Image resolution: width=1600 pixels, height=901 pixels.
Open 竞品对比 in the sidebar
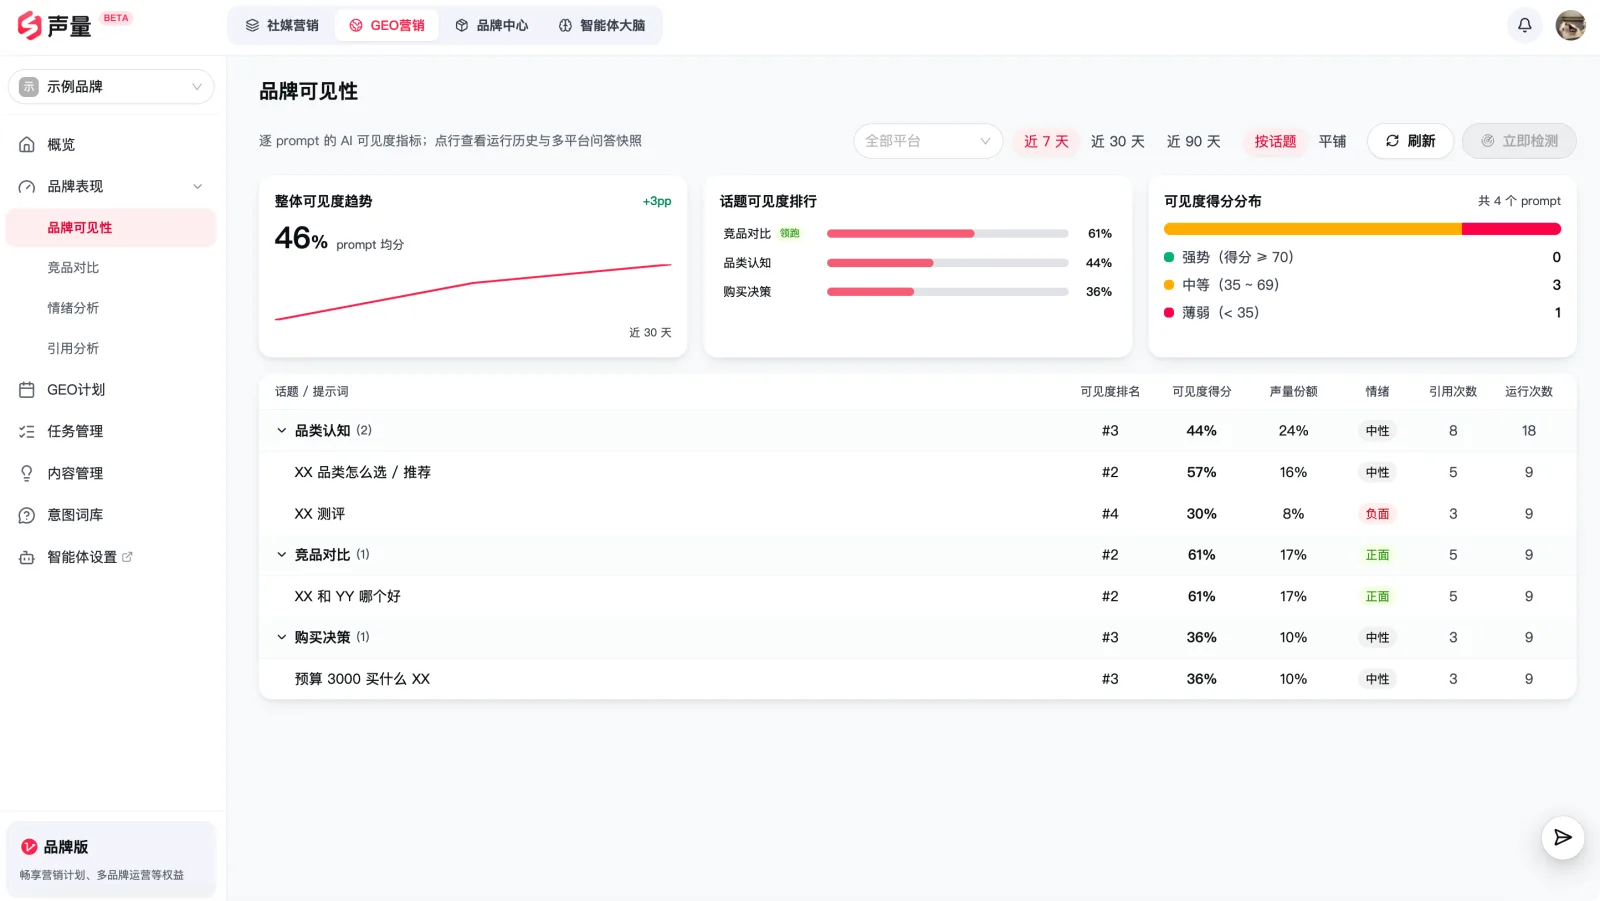(x=73, y=268)
